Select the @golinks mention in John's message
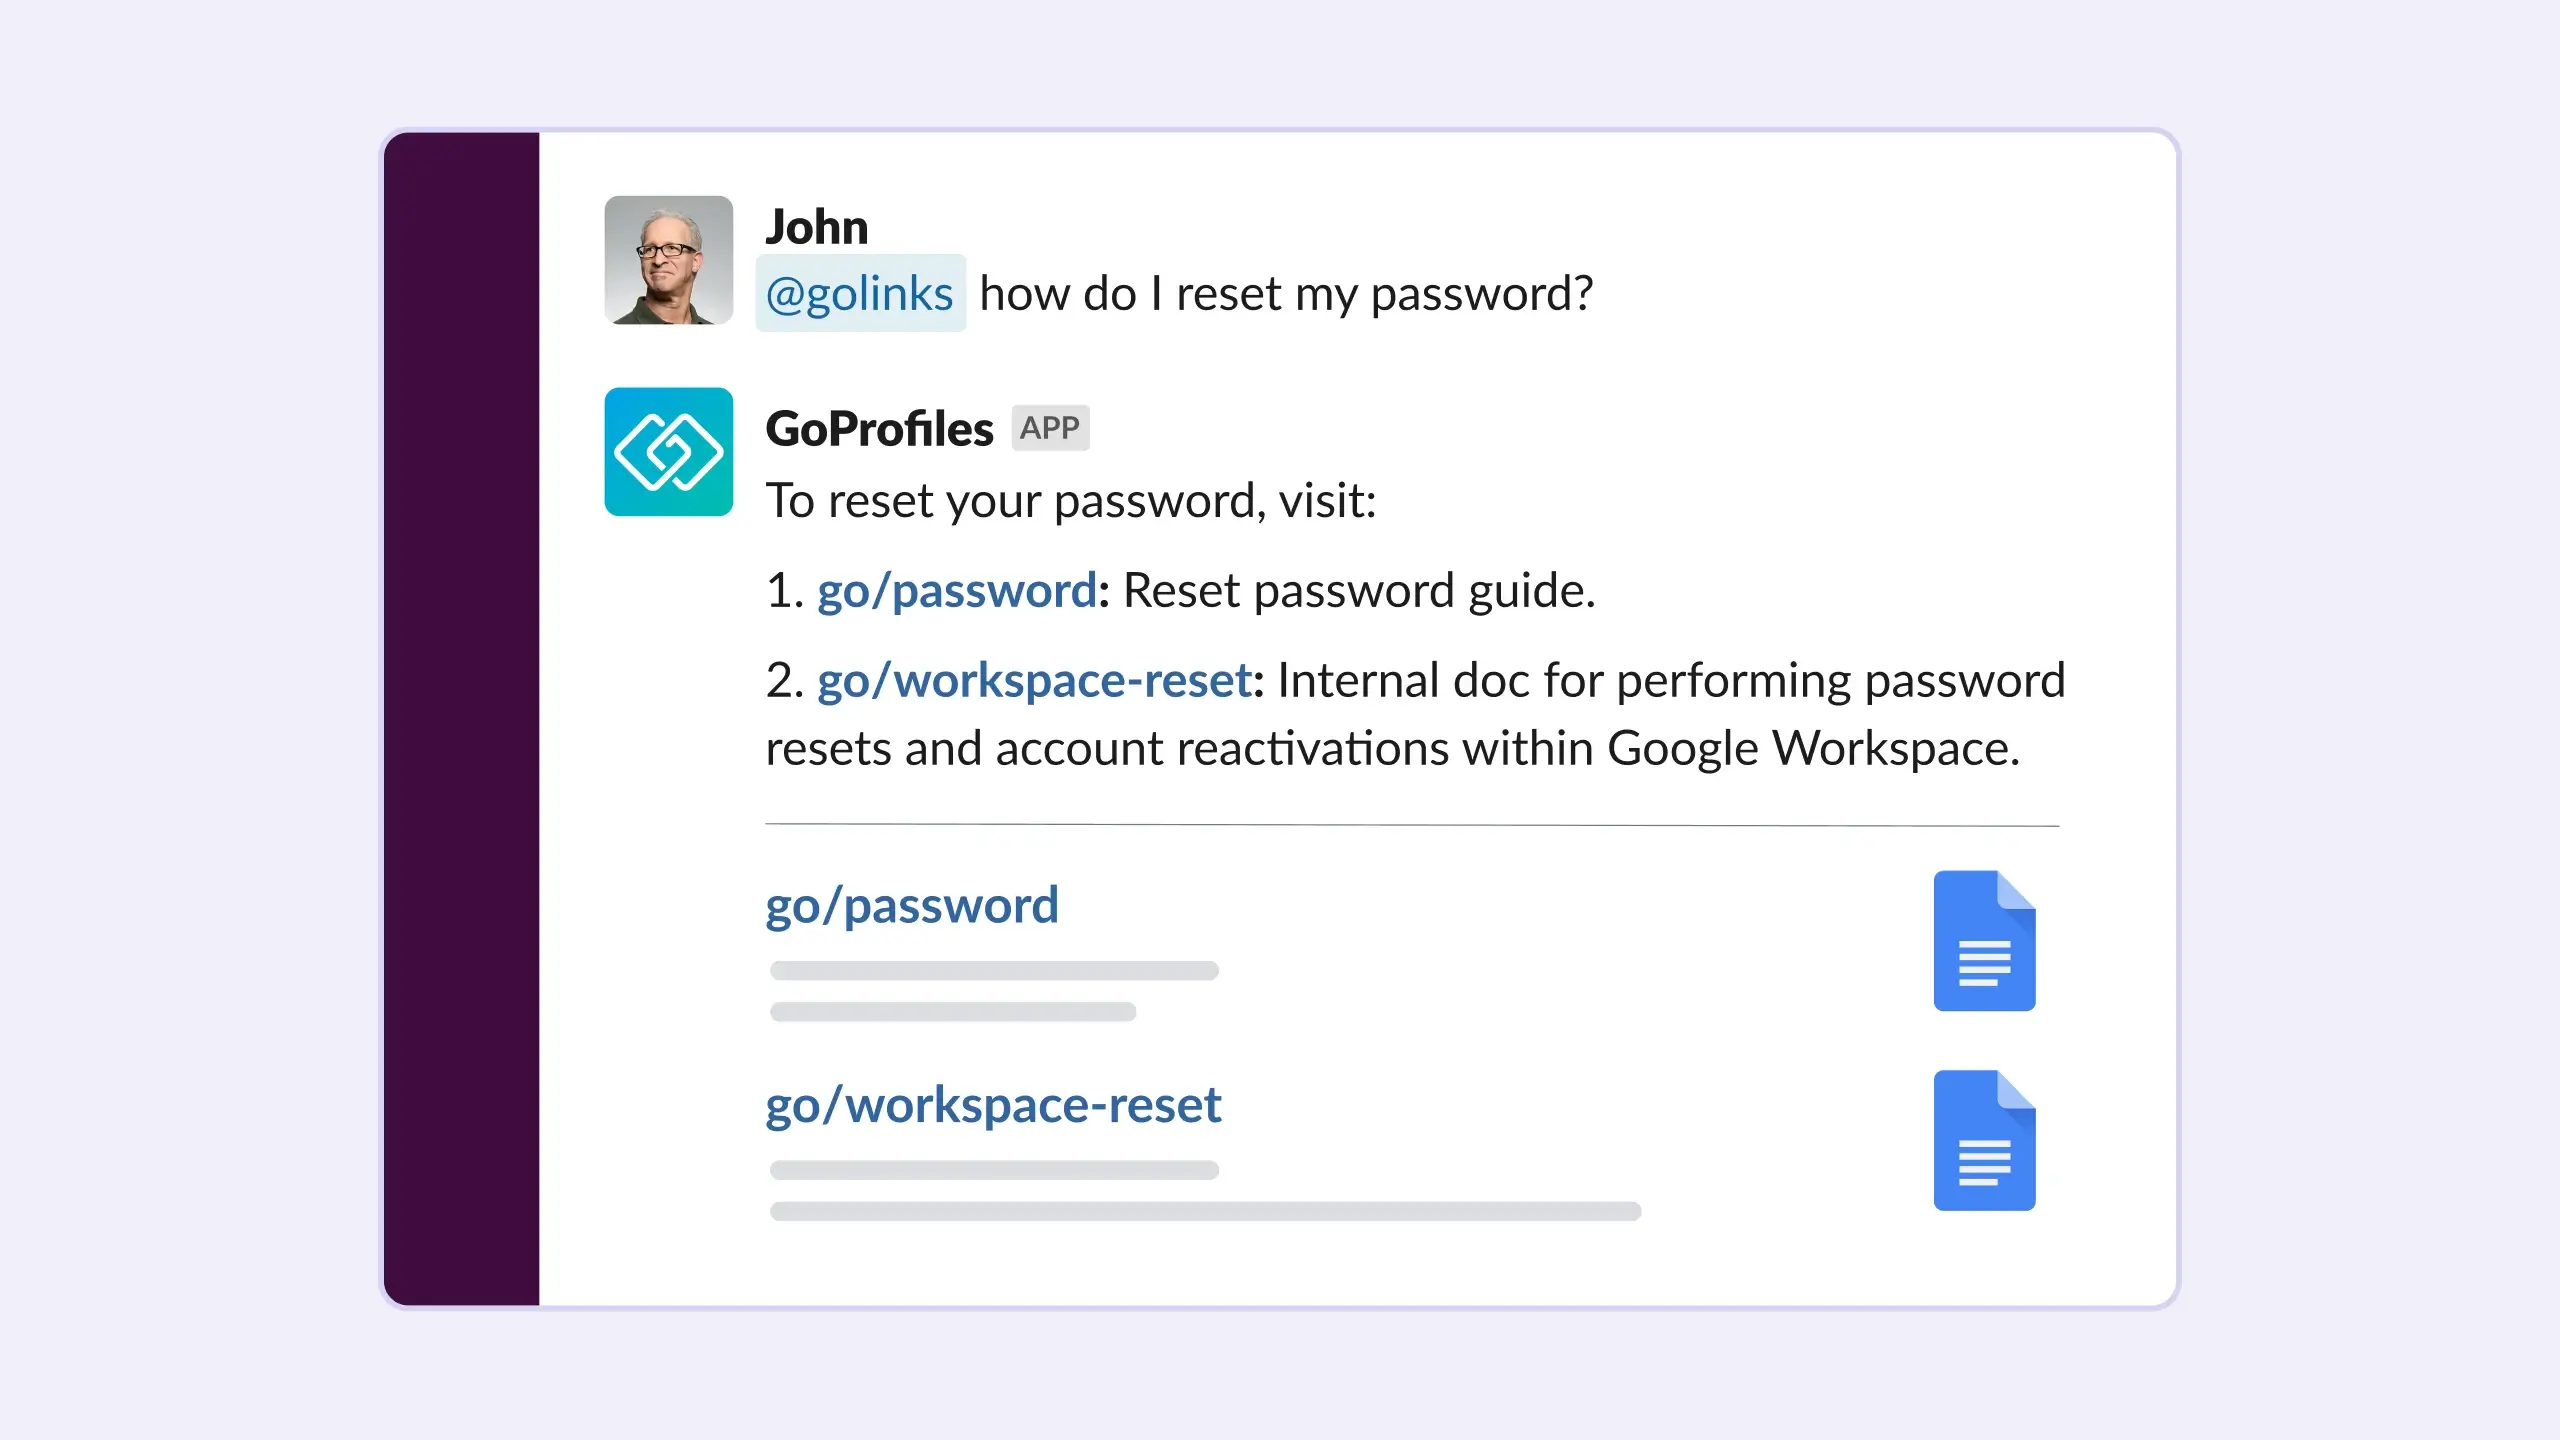Viewport: 2560px width, 1440px height. 860,294
